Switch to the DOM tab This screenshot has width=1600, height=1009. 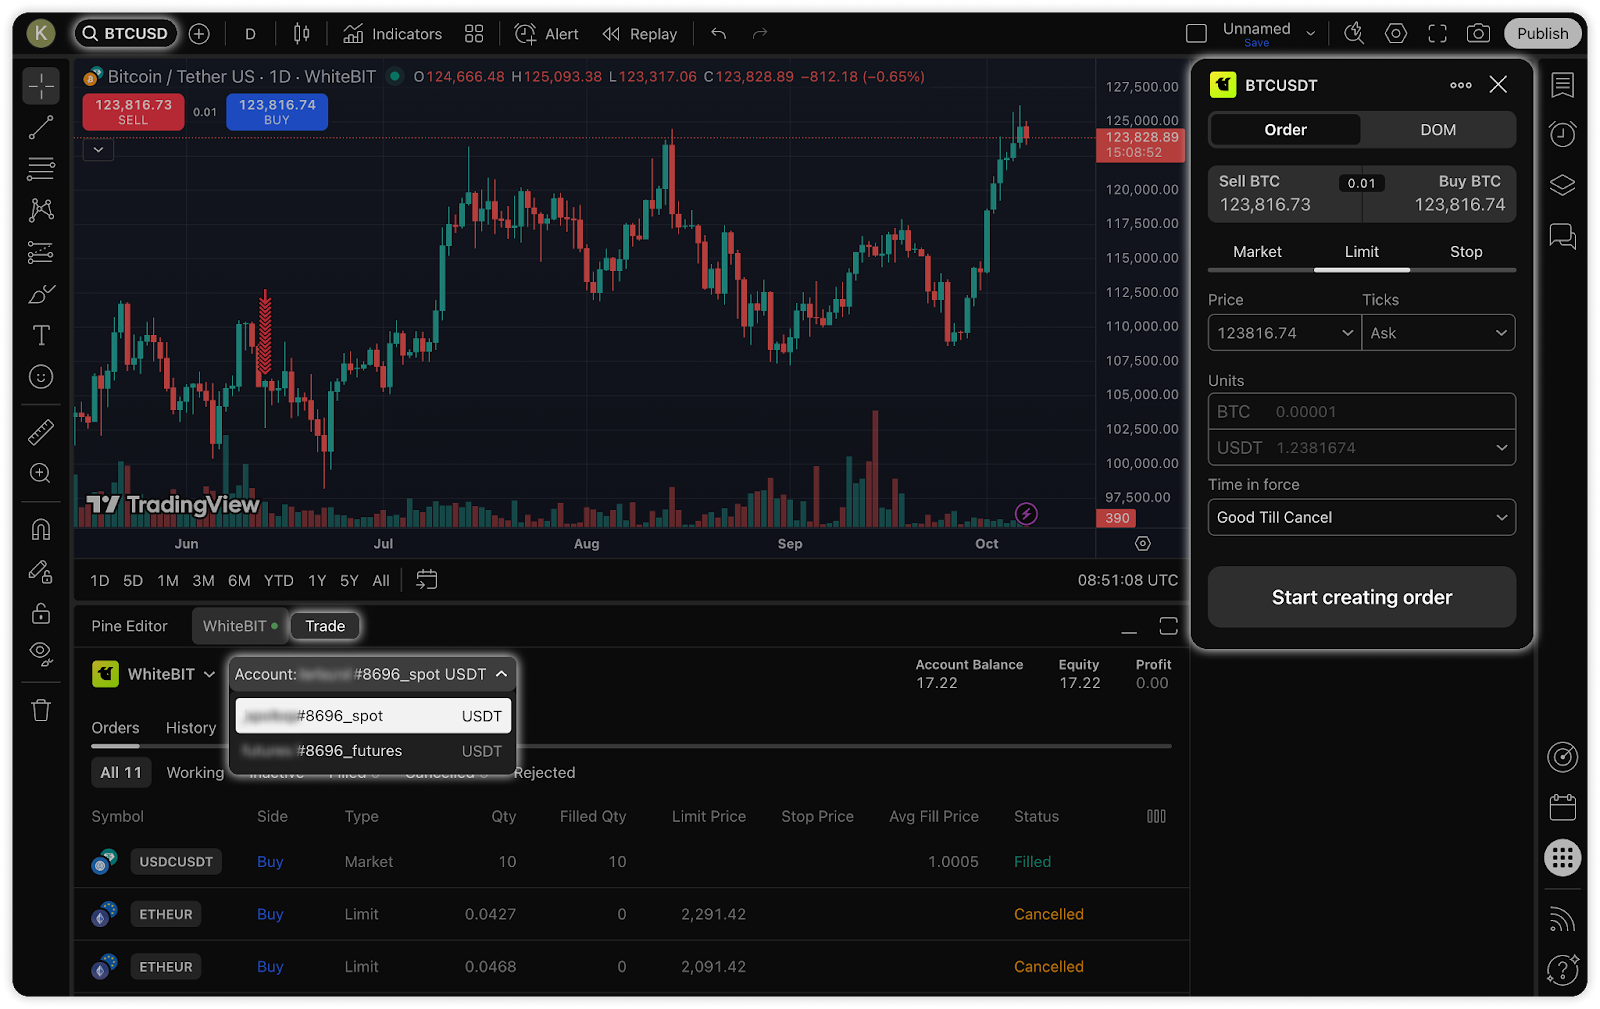(1438, 130)
